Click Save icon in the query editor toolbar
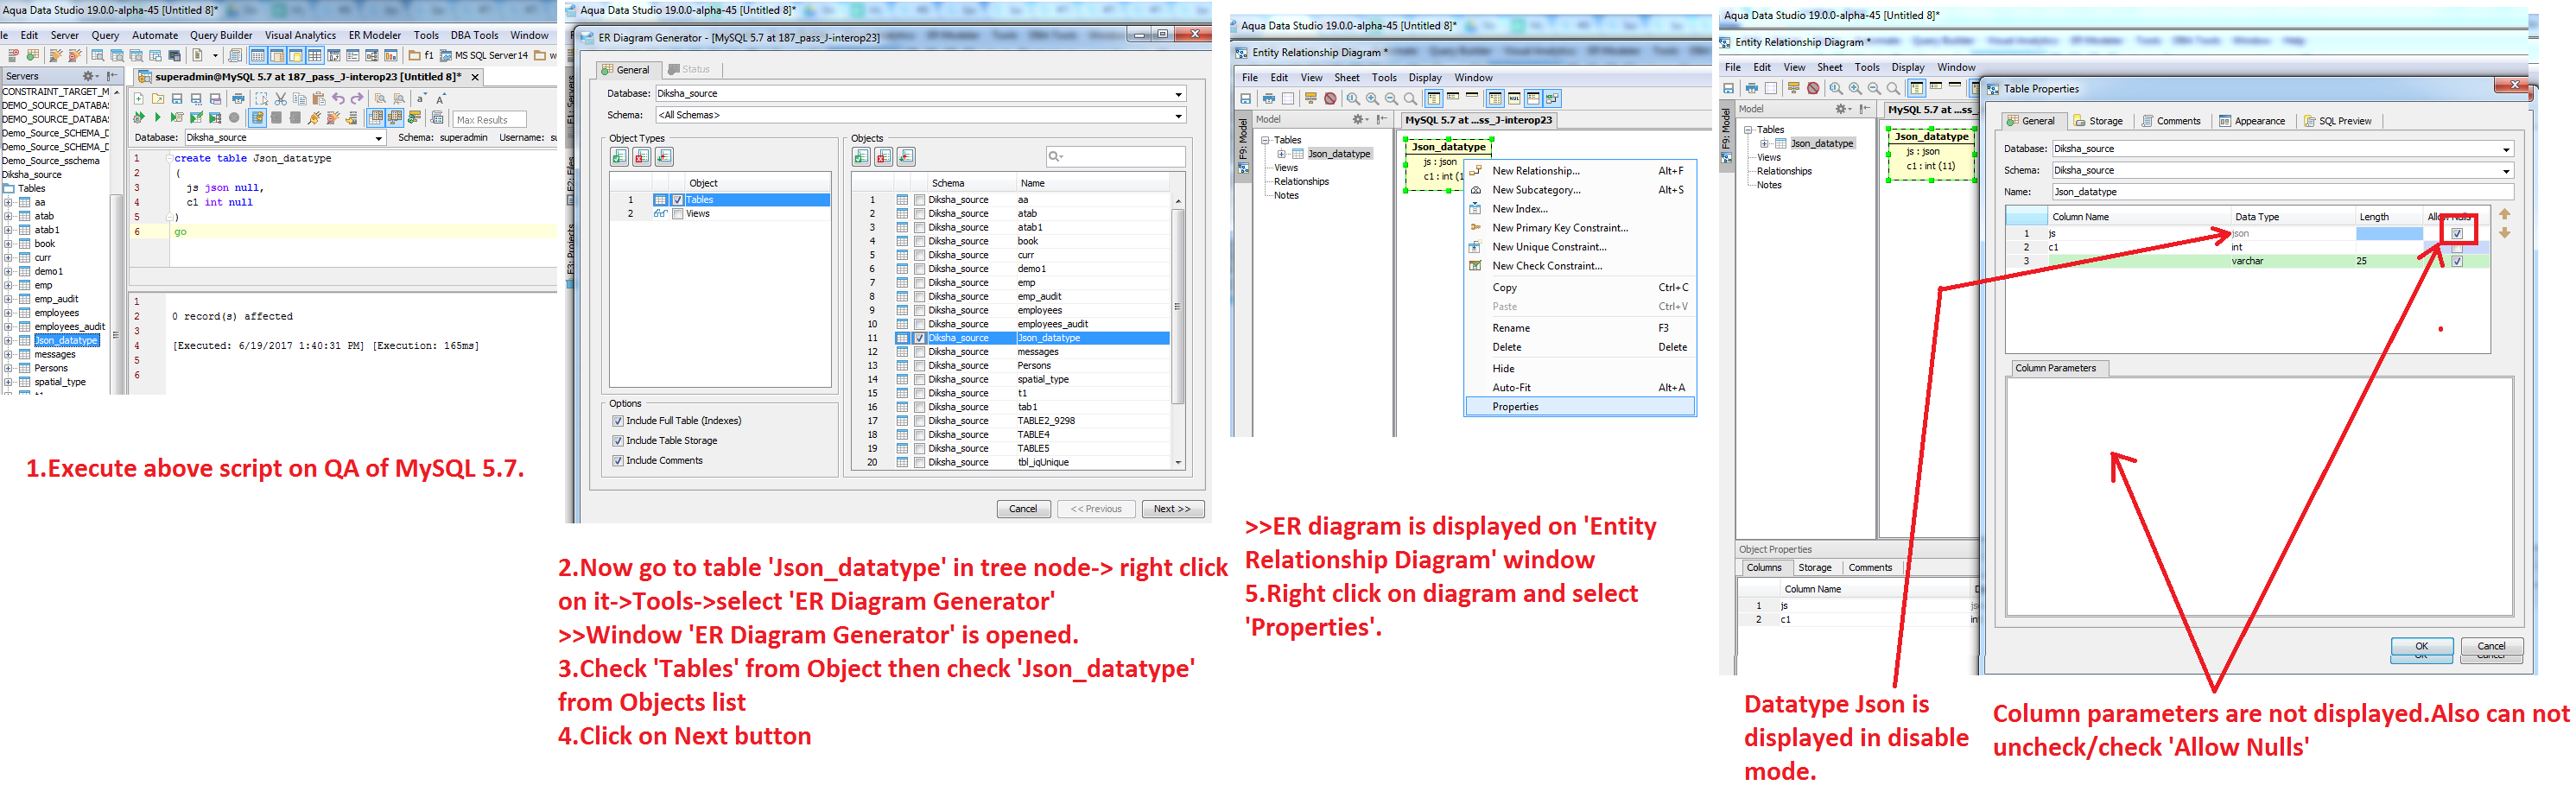Viewport: 2576px width, 798px height. [x=177, y=99]
